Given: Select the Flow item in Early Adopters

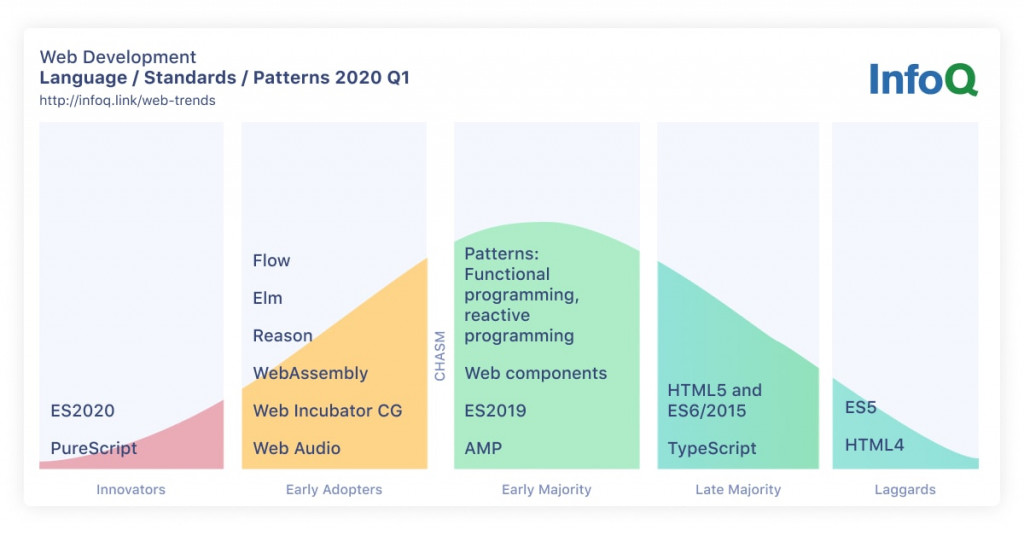Looking at the screenshot, I should (x=271, y=260).
